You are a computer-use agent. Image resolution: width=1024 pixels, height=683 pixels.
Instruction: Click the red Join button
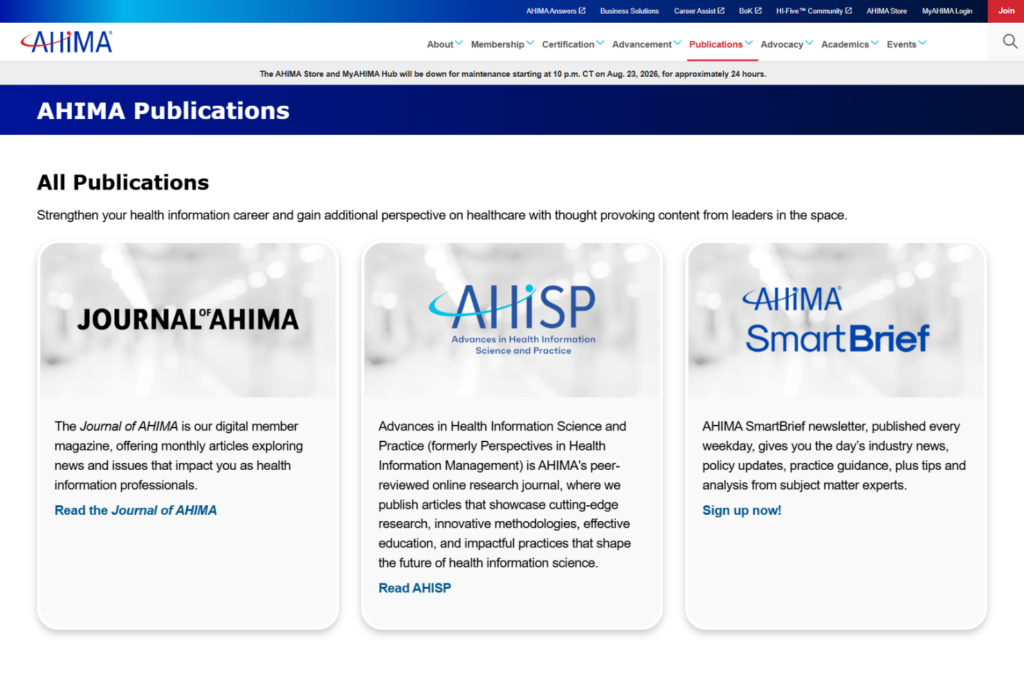(1006, 11)
